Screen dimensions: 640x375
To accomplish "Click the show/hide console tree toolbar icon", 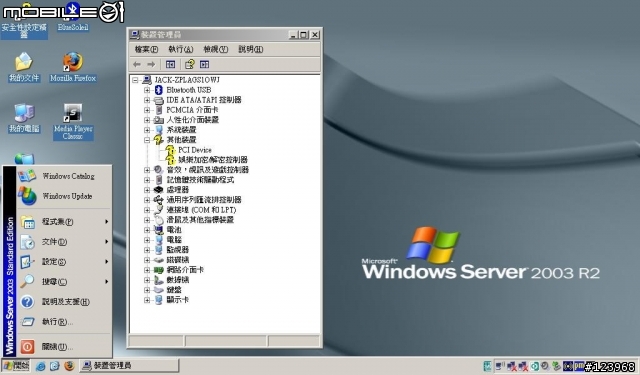I will 170,64.
